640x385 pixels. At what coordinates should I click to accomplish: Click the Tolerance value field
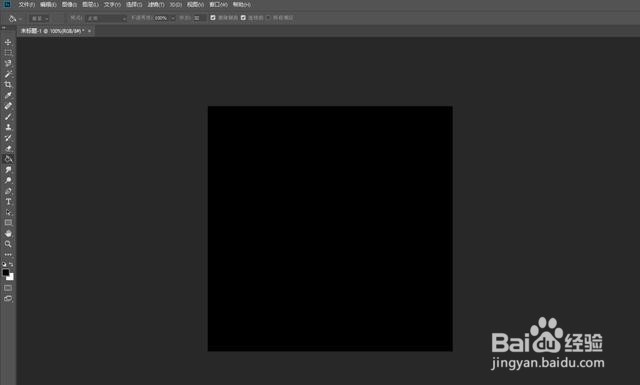[x=199, y=18]
